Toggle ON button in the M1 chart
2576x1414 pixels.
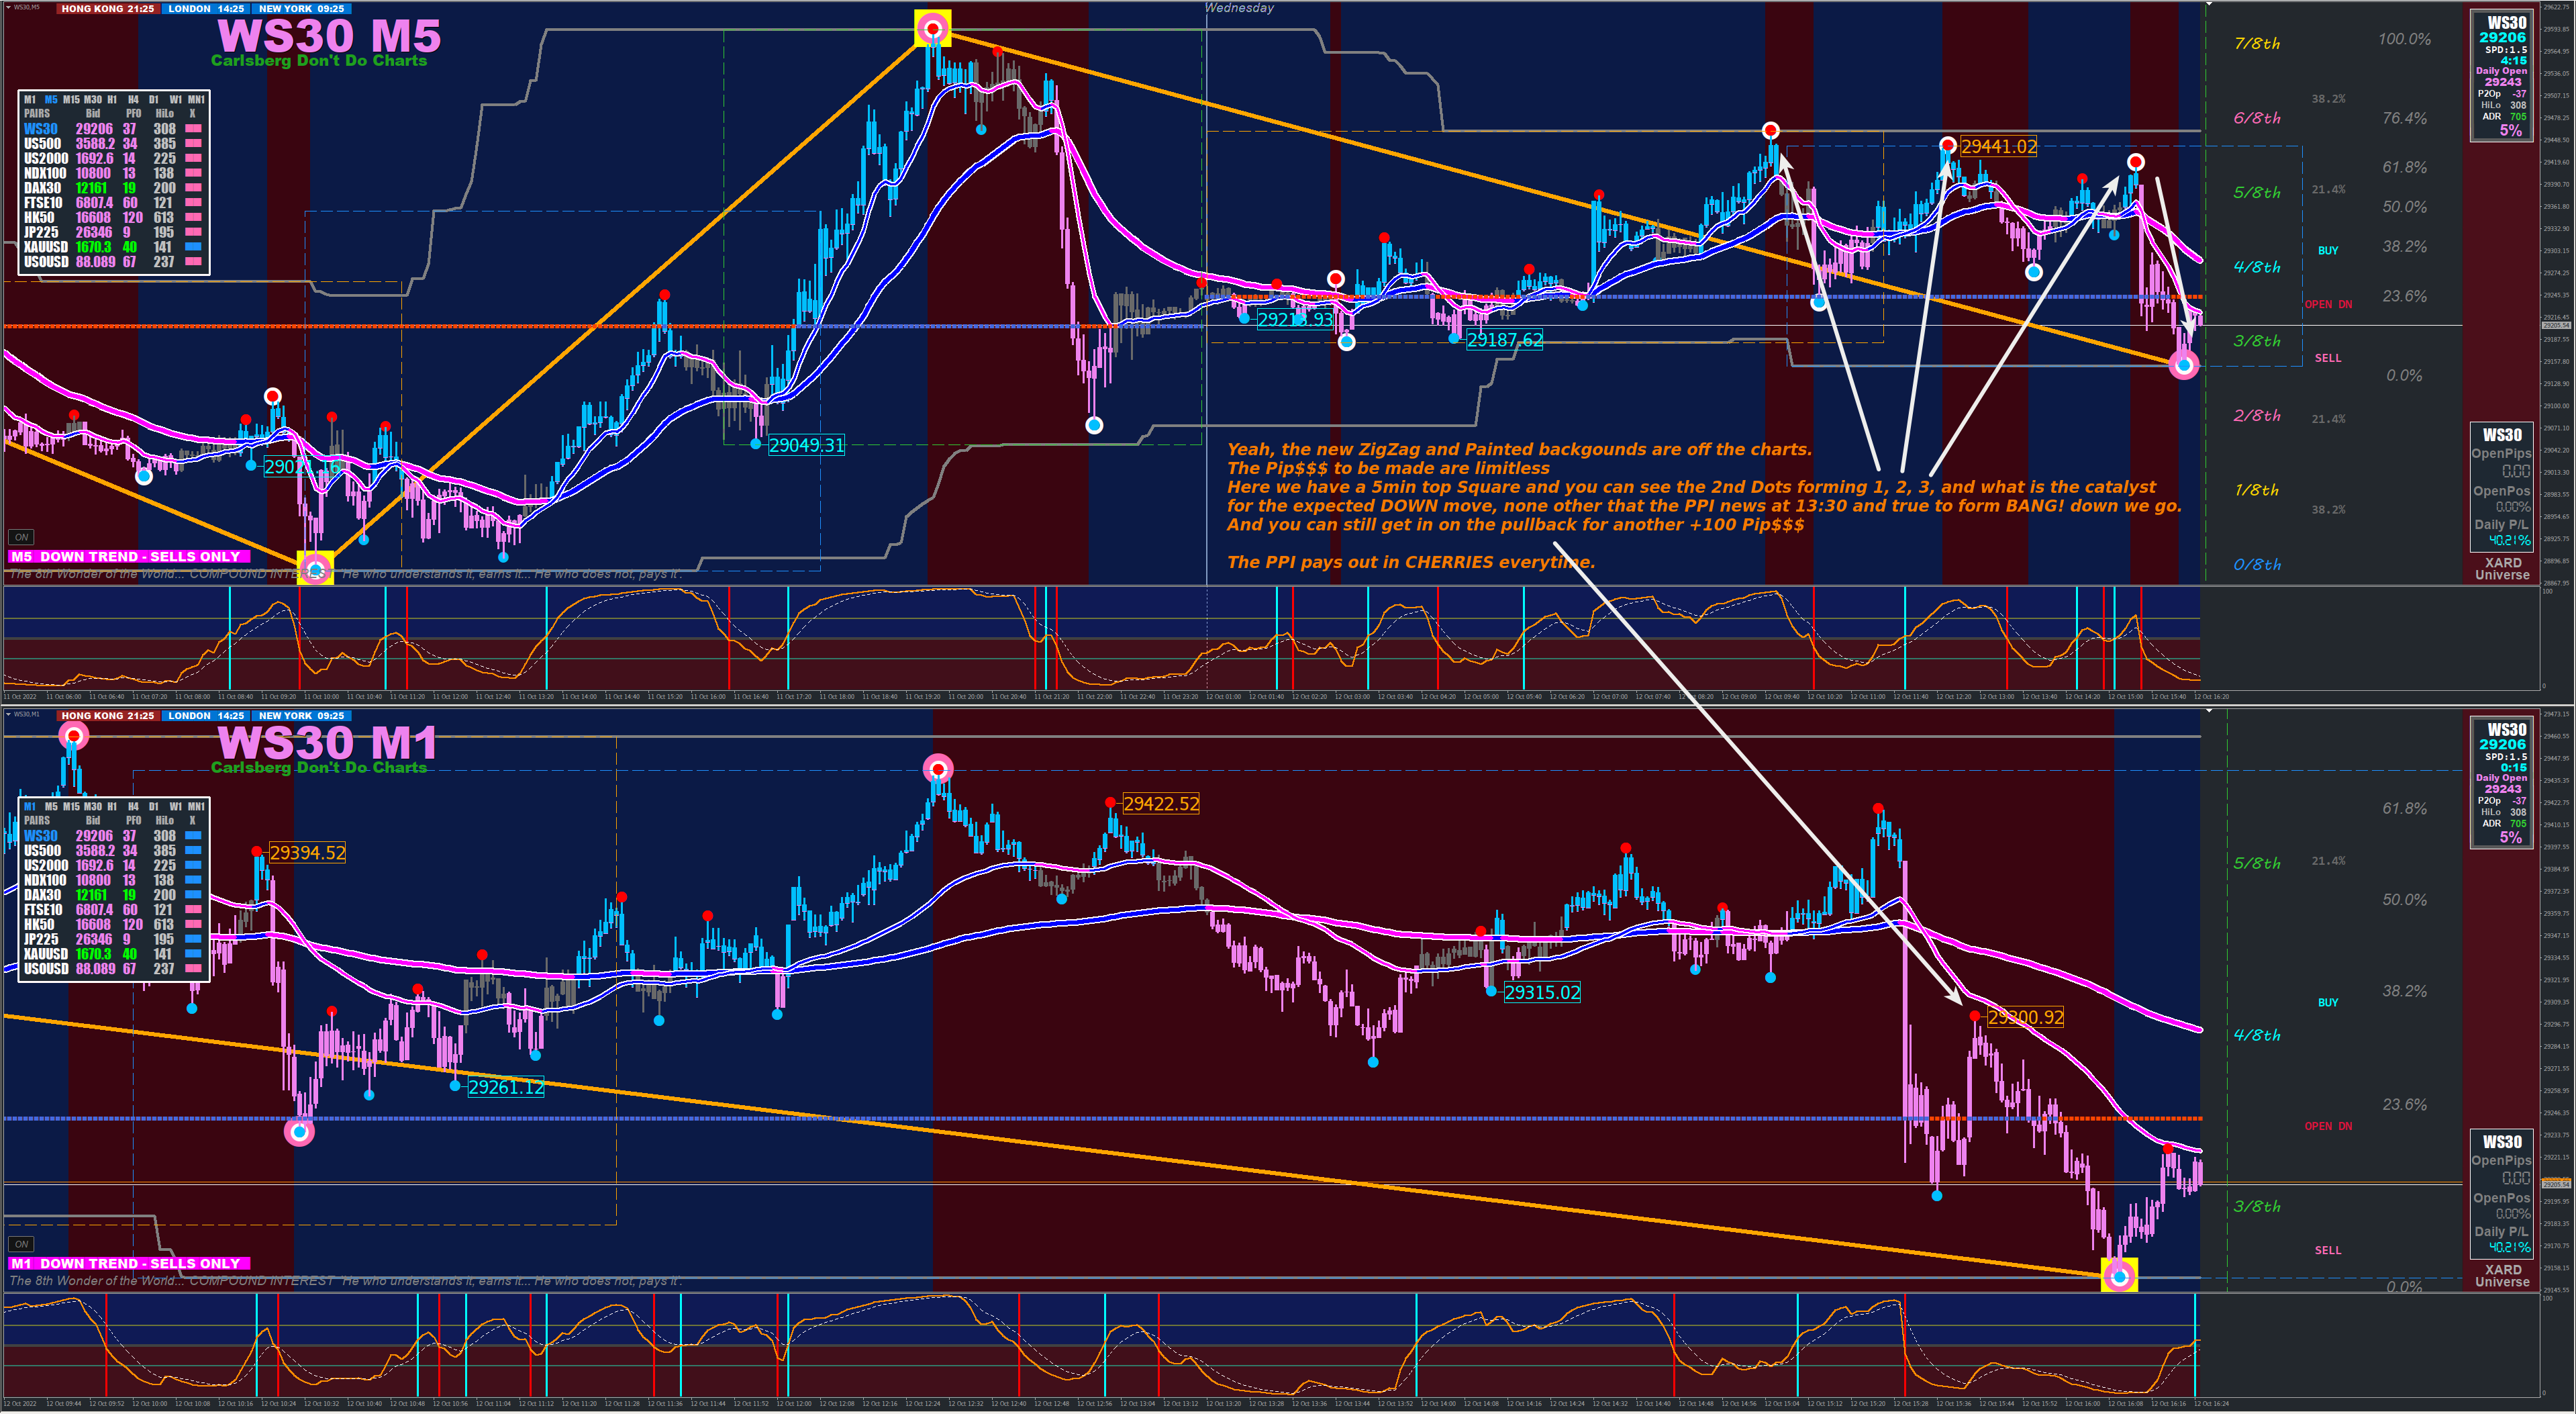click(21, 1244)
